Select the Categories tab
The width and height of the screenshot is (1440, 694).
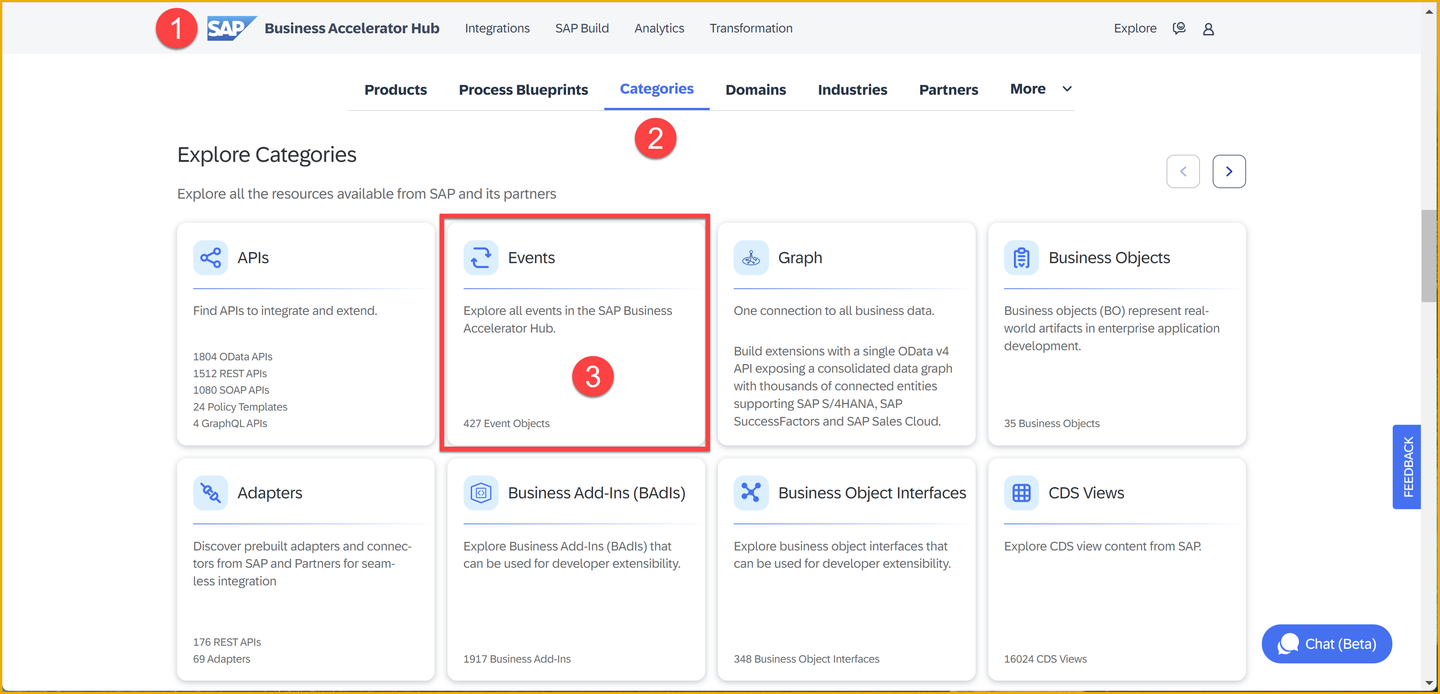657,89
